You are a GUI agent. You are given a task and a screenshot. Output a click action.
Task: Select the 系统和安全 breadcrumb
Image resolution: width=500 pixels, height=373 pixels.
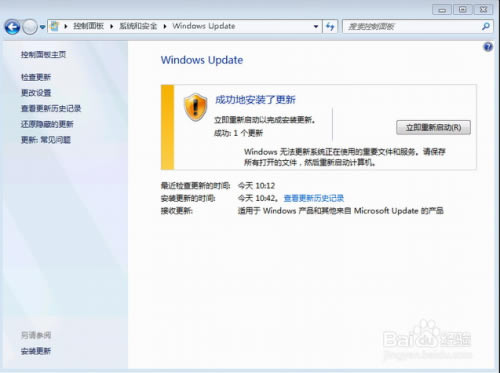pyautogui.click(x=138, y=26)
